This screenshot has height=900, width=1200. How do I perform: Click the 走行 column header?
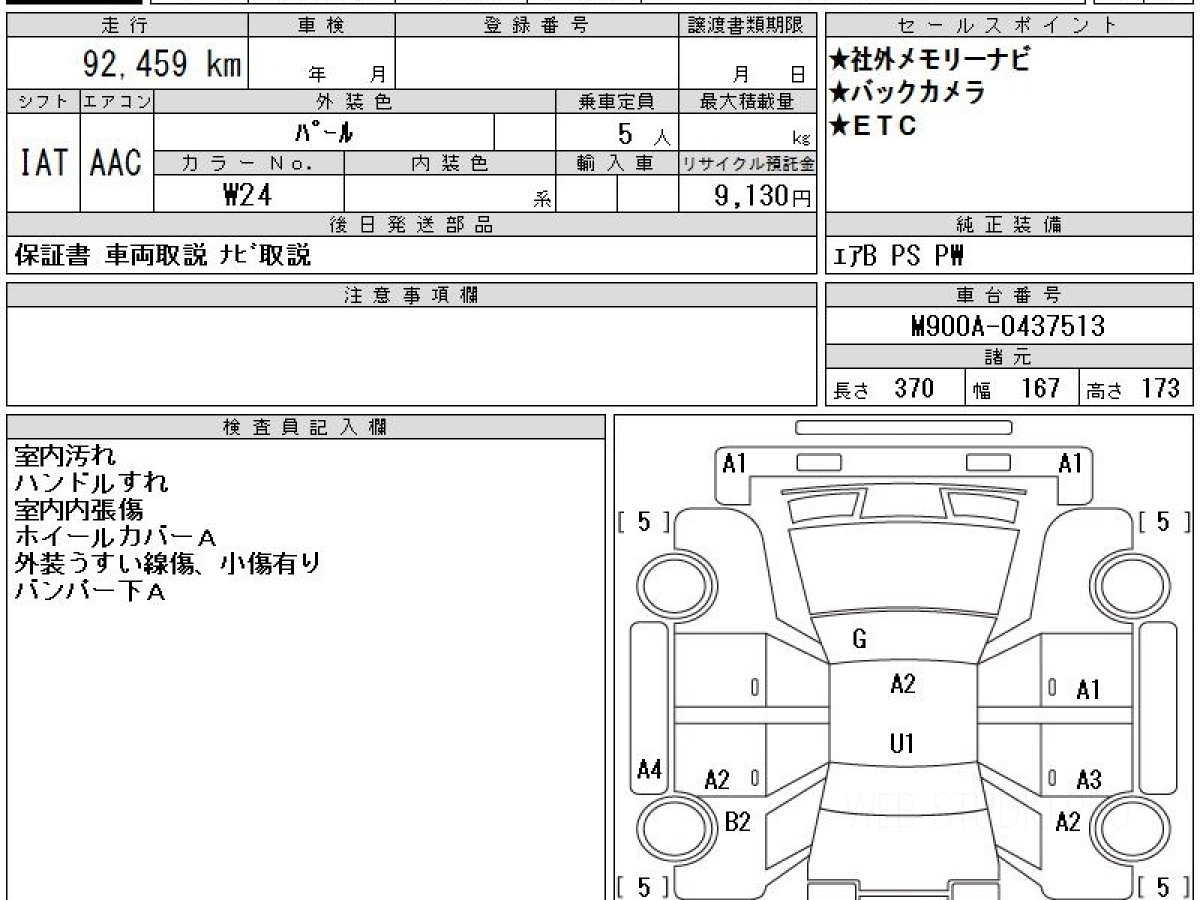pos(125,26)
